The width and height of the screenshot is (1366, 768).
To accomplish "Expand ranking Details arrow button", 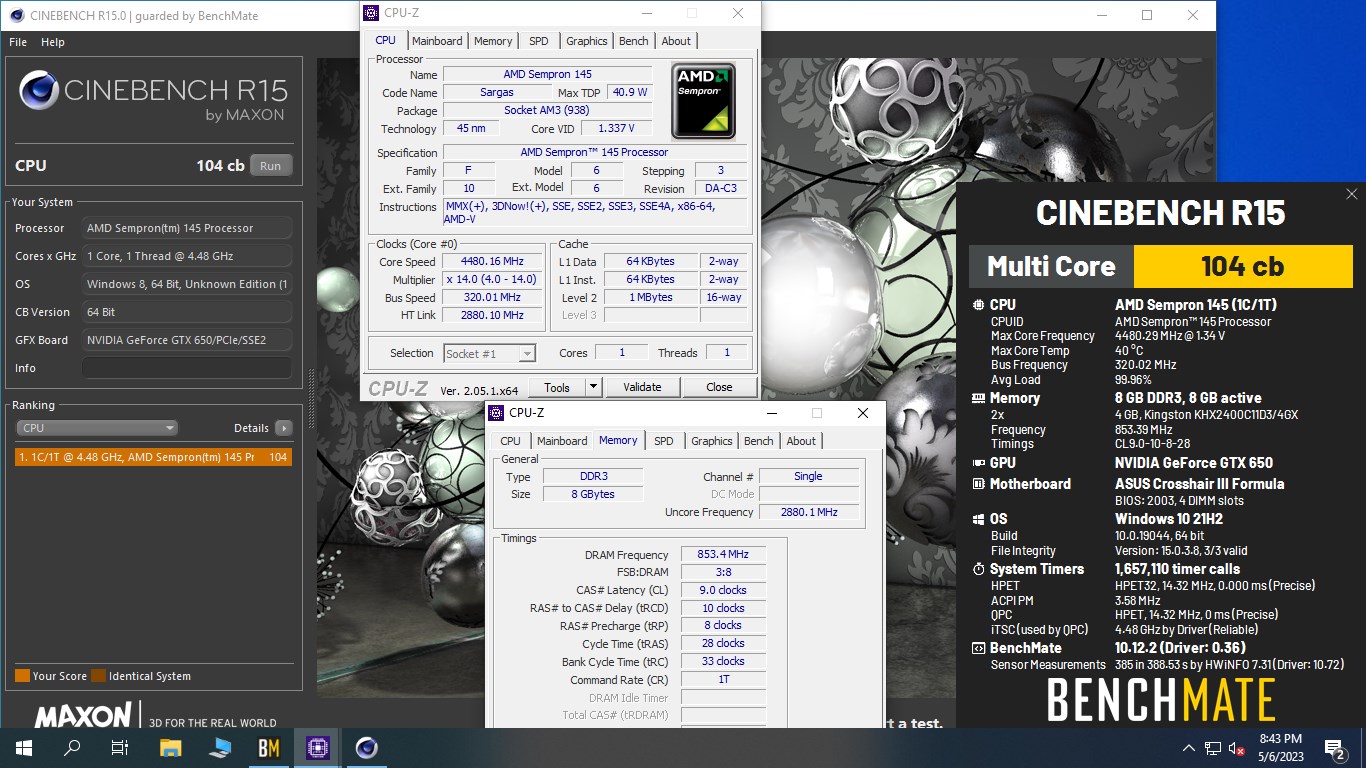I will pos(284,428).
